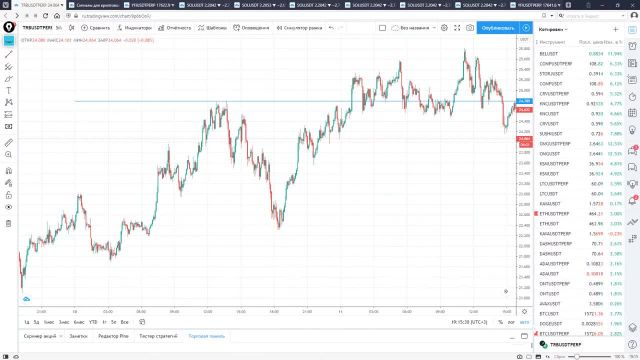Open the notifications bell in right sidebar
Image resolution: width=640 pixels, height=360 pixels.
click(x=632, y=200)
